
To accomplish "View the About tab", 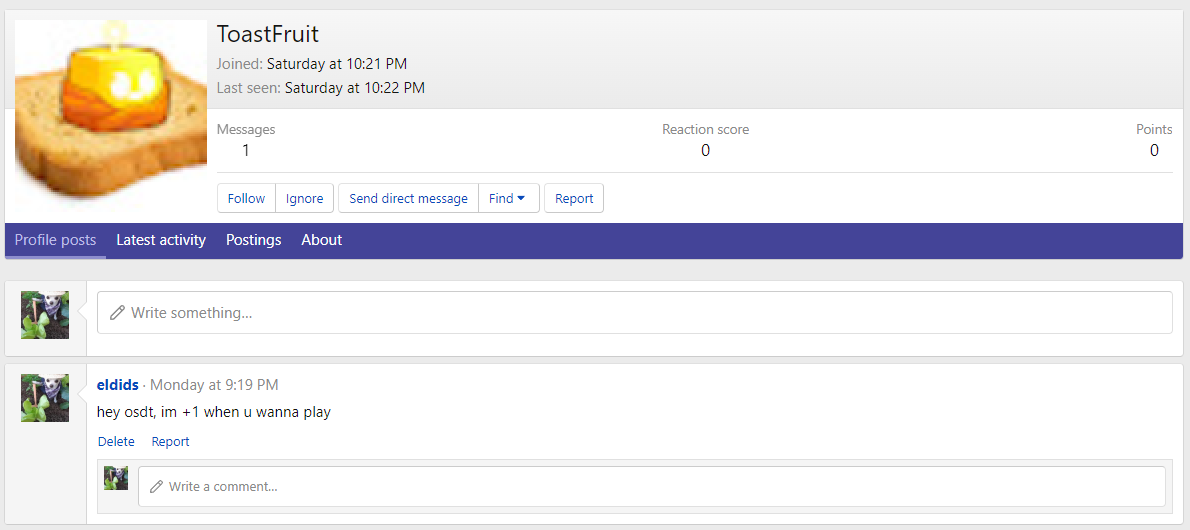I will [322, 240].
